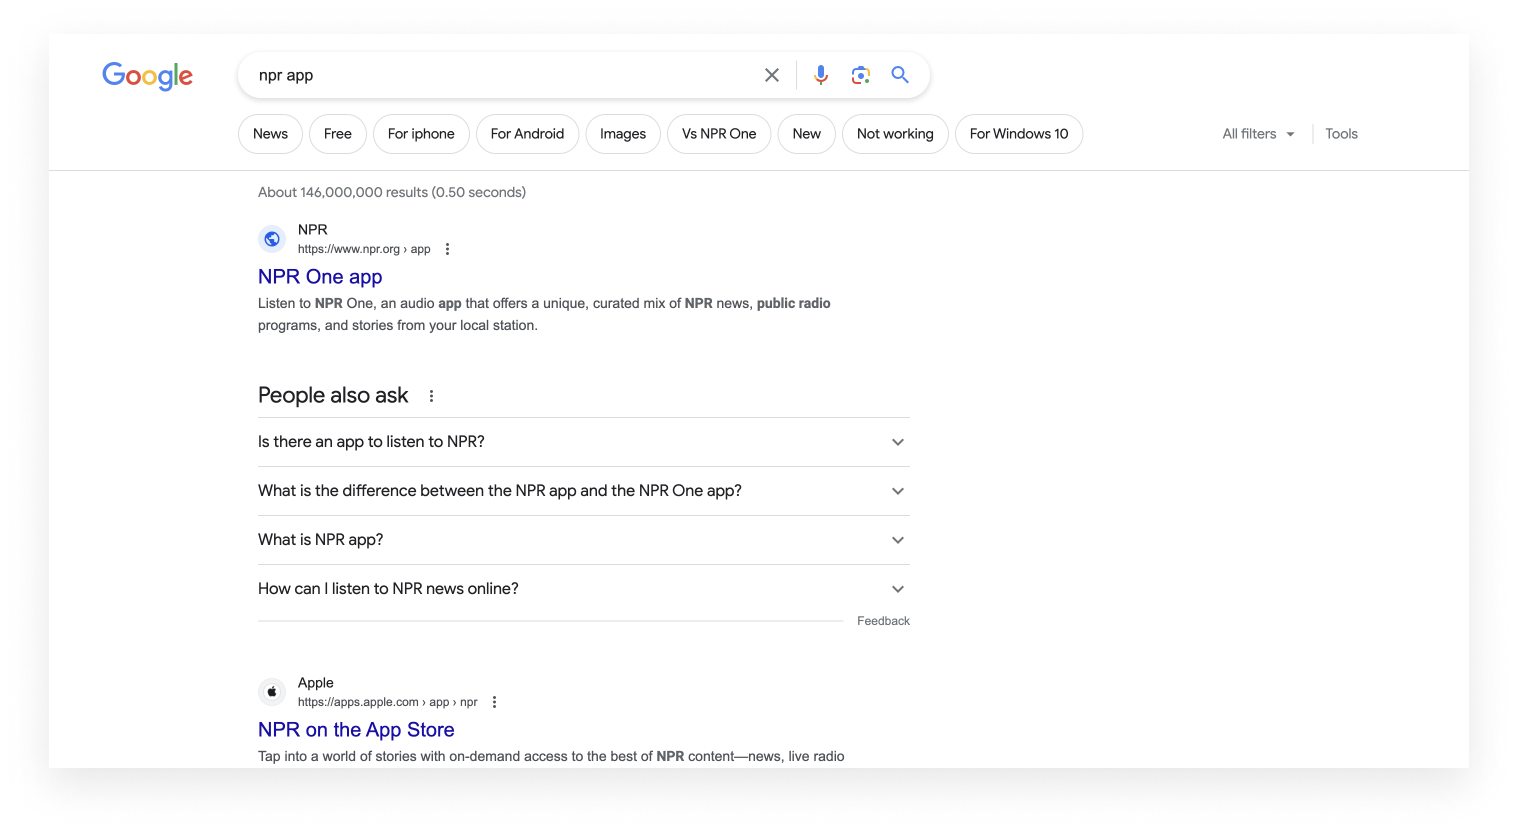Select the Not working filter chip
Viewport: 1518px width, 832px height.
895,134
